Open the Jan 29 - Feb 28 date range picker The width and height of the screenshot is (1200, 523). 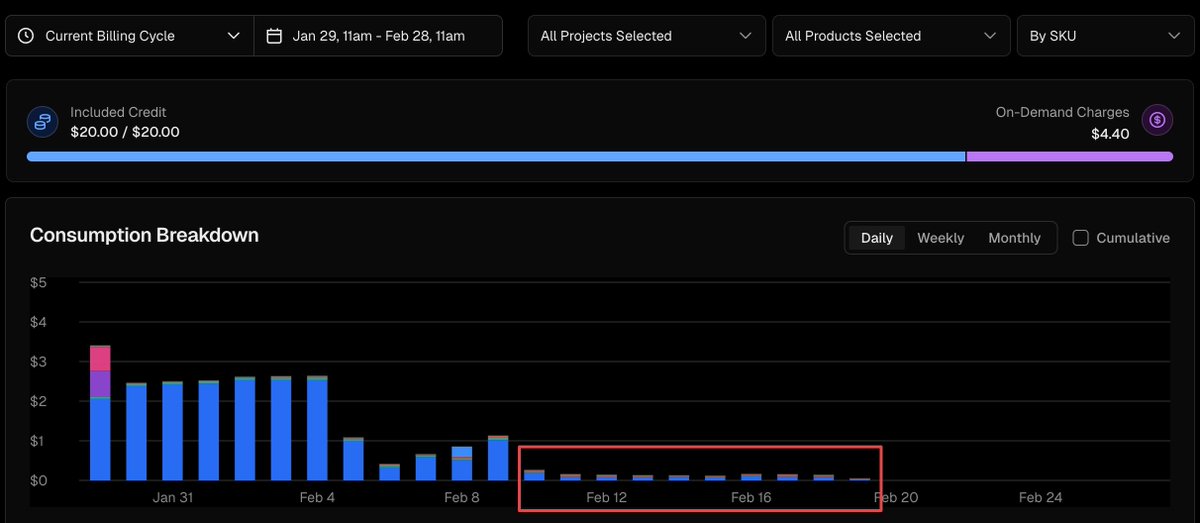378,36
